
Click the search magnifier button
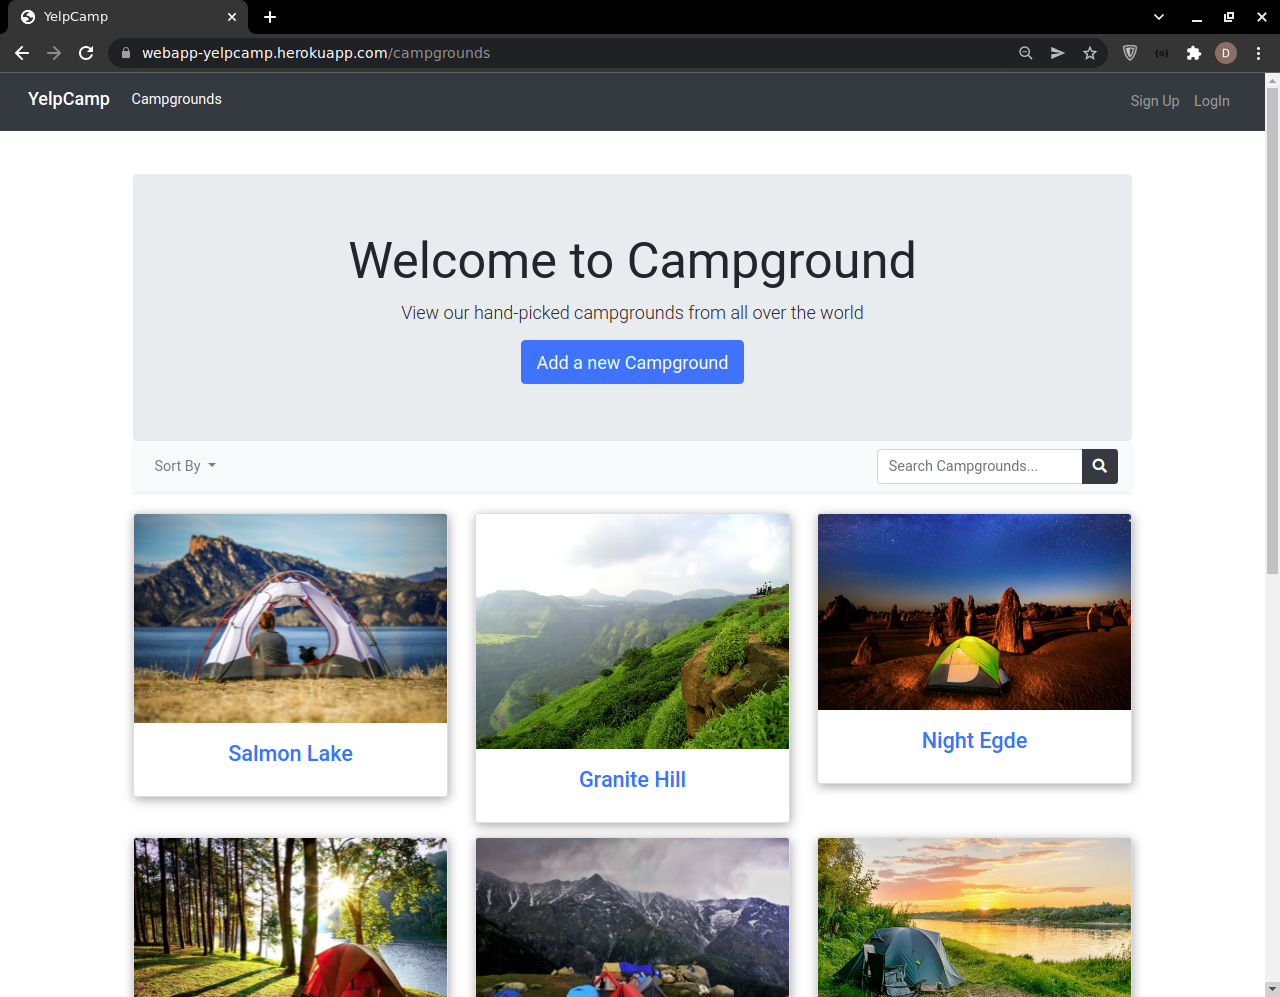point(1100,466)
